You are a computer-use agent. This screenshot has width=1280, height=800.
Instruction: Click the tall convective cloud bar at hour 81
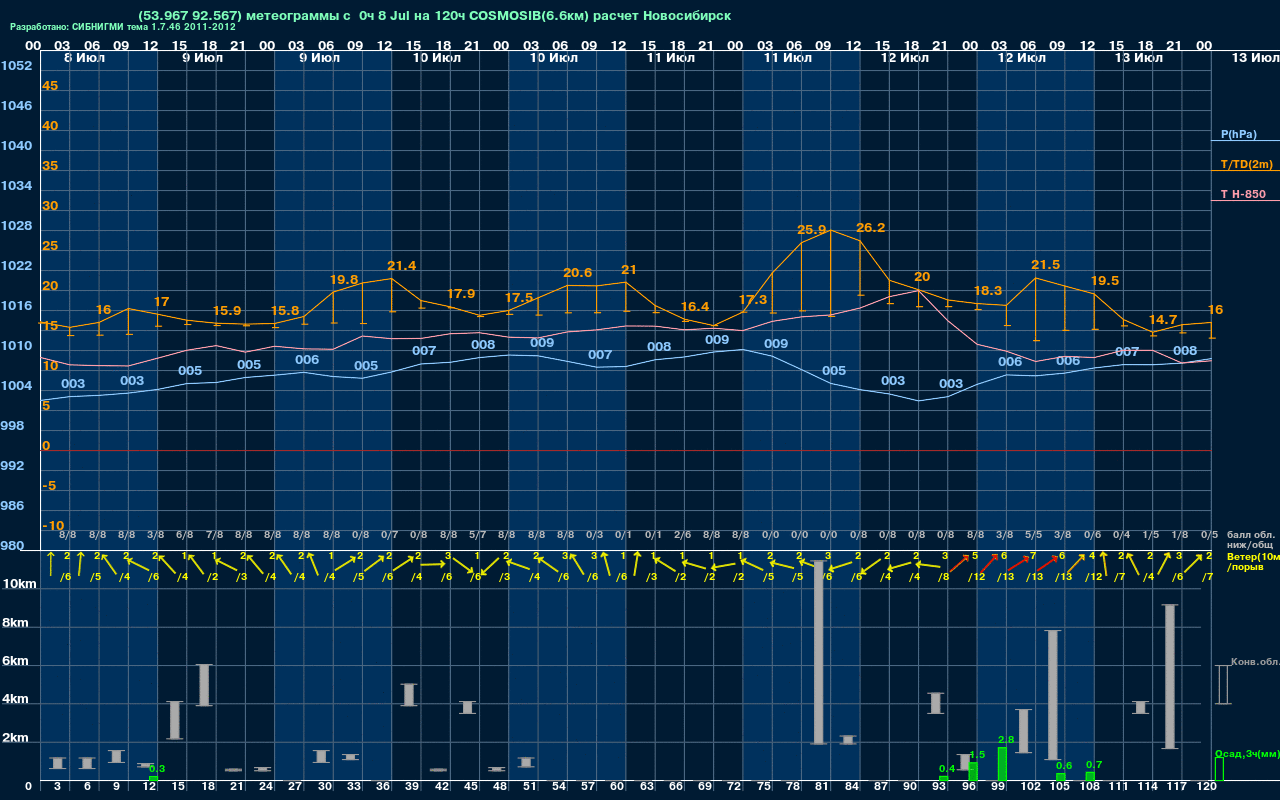(818, 652)
